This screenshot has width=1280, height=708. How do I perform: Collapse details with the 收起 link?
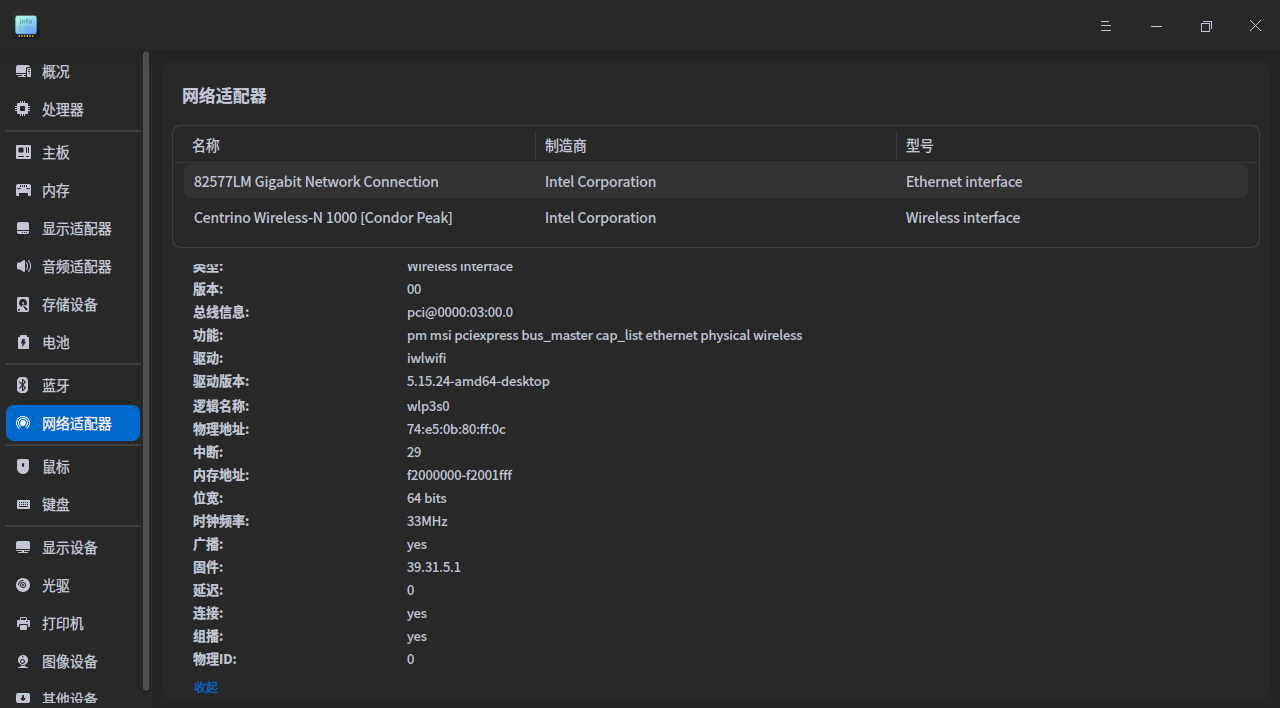pyautogui.click(x=205, y=687)
